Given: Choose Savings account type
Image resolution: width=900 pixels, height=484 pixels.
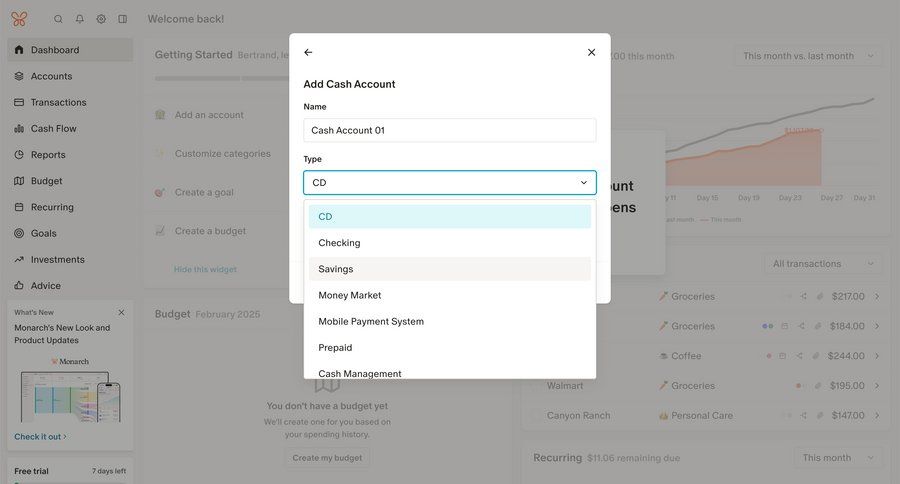Looking at the screenshot, I should 449,269.
